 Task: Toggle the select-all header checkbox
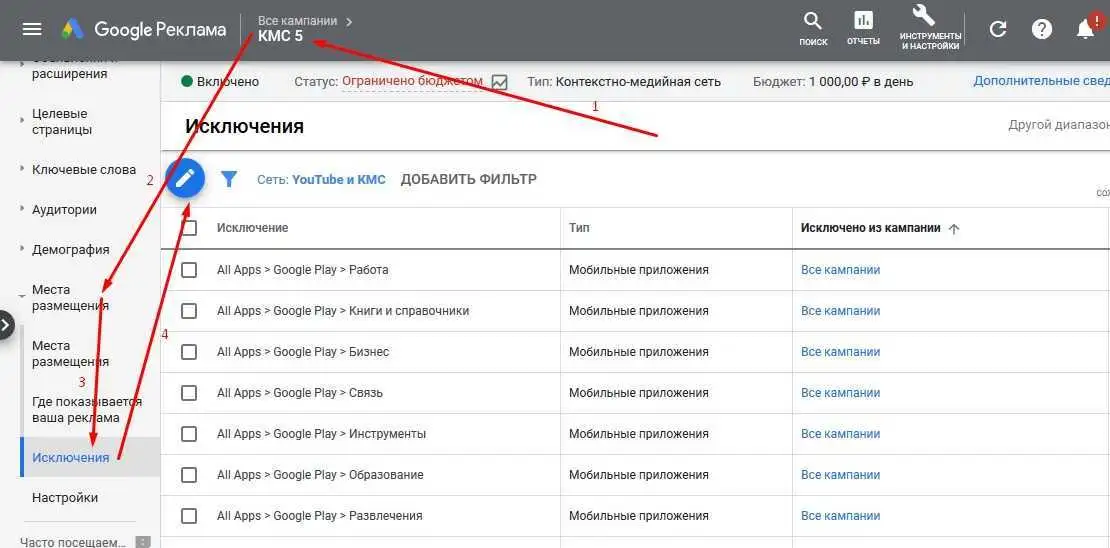click(189, 228)
